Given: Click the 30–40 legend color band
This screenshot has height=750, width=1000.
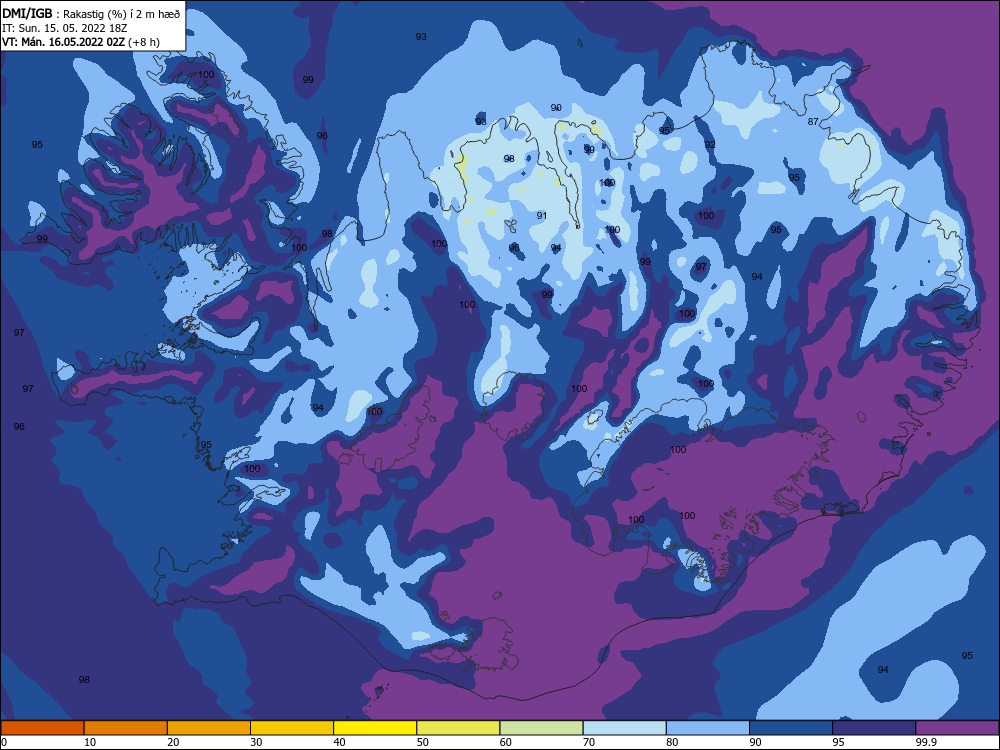Looking at the screenshot, I should (292, 728).
